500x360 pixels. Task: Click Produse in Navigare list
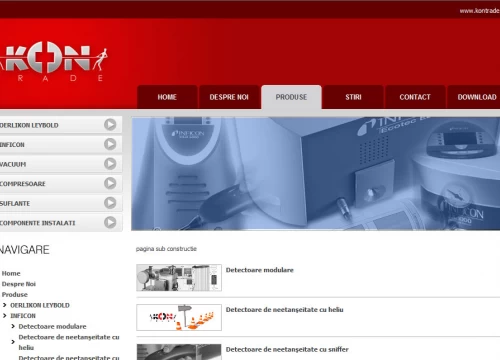(x=15, y=295)
